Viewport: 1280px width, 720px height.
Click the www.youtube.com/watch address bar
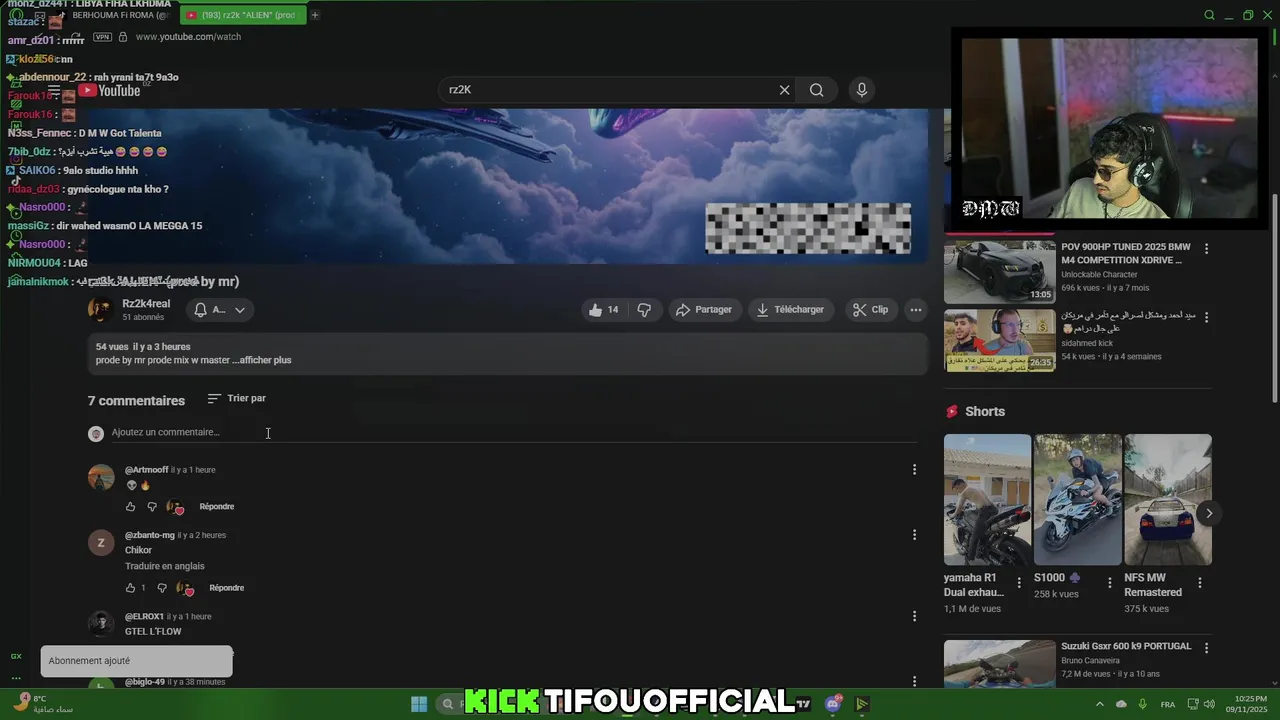click(x=188, y=37)
